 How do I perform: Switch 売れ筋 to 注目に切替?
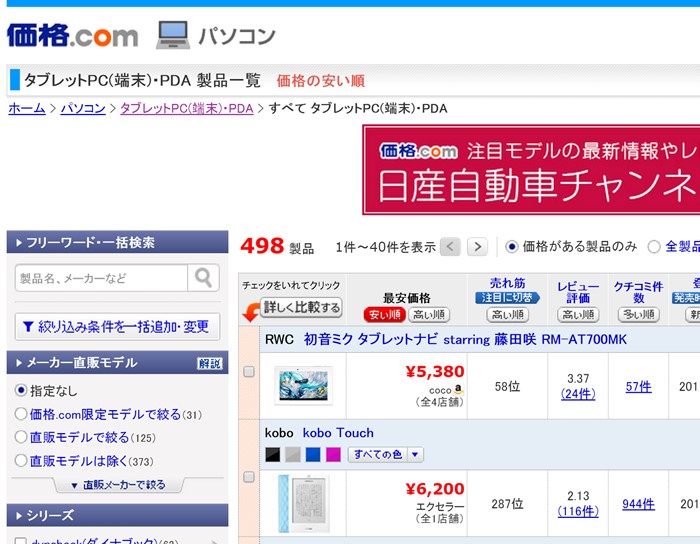(x=508, y=298)
